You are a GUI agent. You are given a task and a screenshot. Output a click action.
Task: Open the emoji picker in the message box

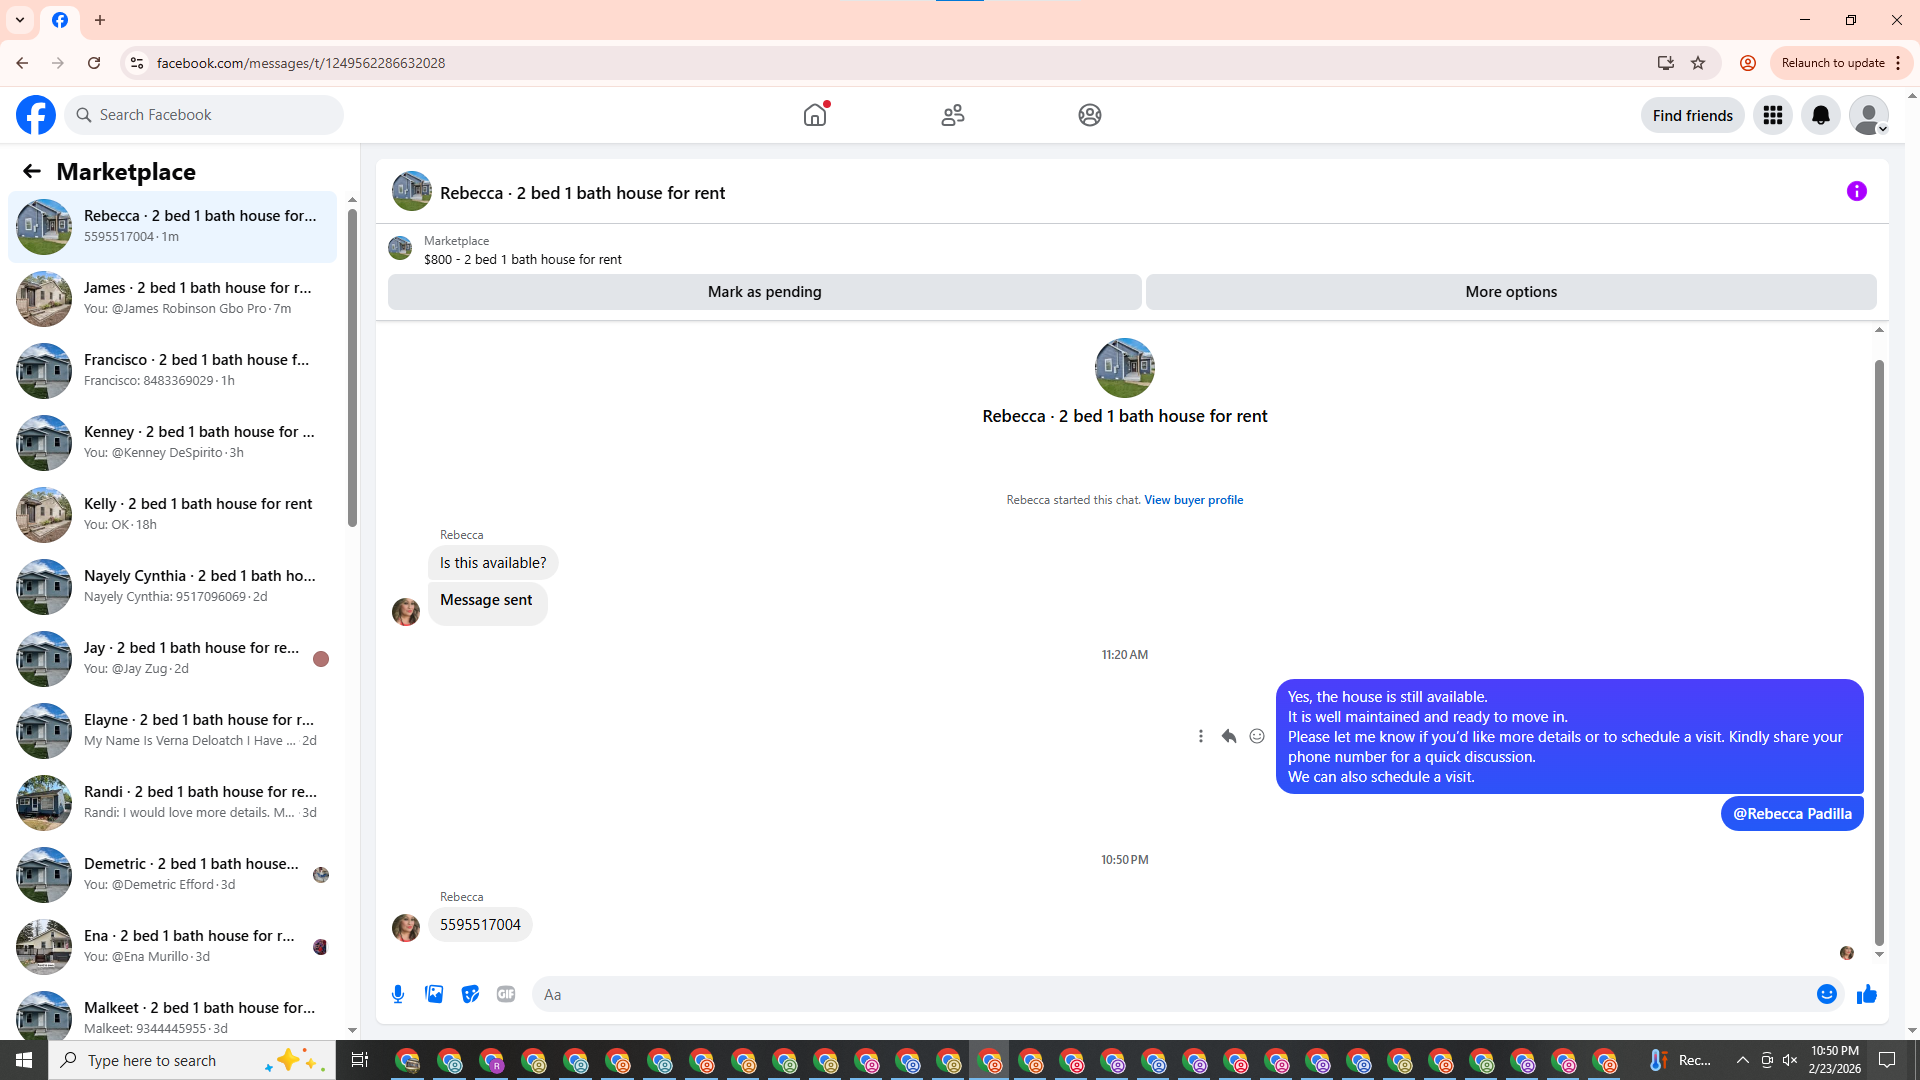(1826, 994)
